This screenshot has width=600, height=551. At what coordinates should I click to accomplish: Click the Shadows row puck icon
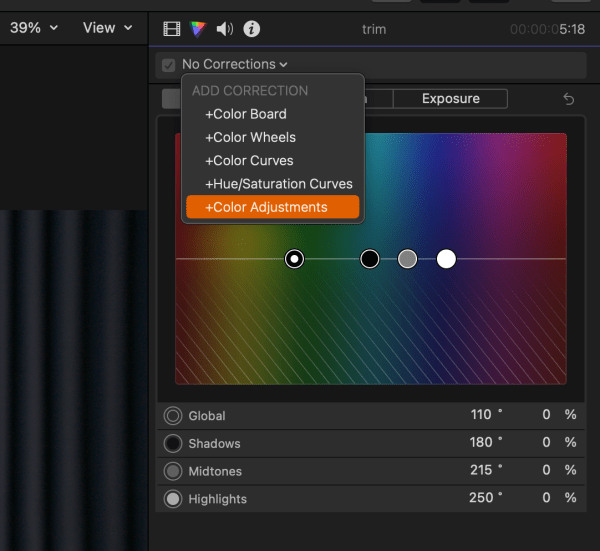point(172,443)
